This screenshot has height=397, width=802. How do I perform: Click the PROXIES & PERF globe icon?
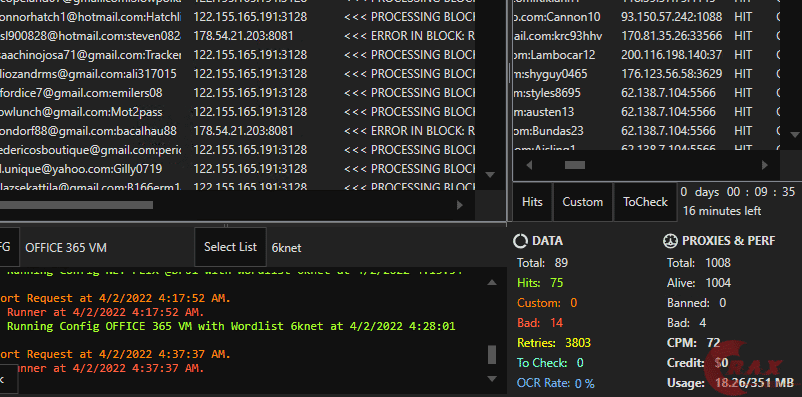point(670,240)
